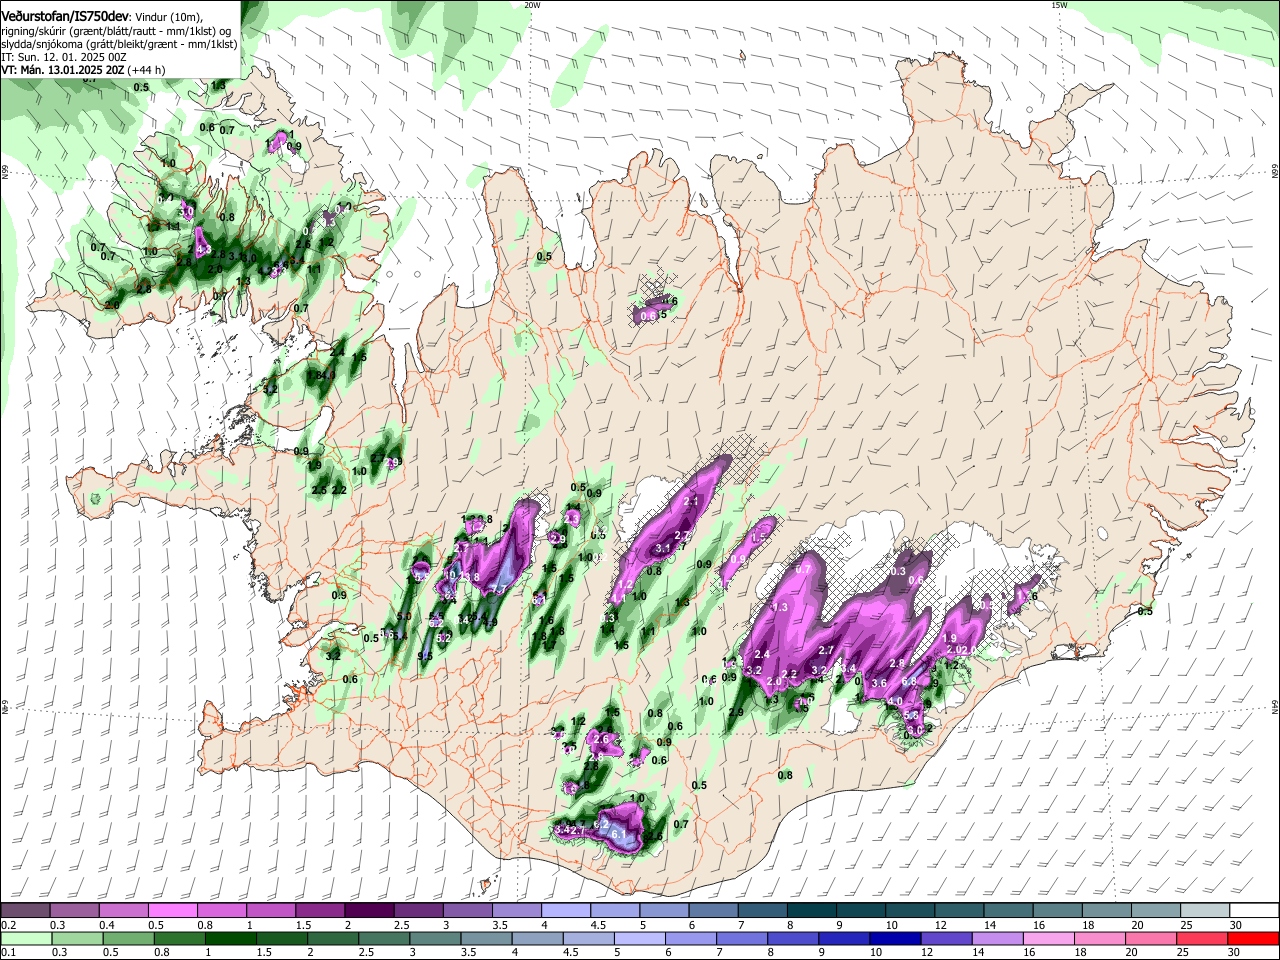Click the dull purple 0.2–0.3 snow legend swatch
1280x960 pixels.
[25, 911]
